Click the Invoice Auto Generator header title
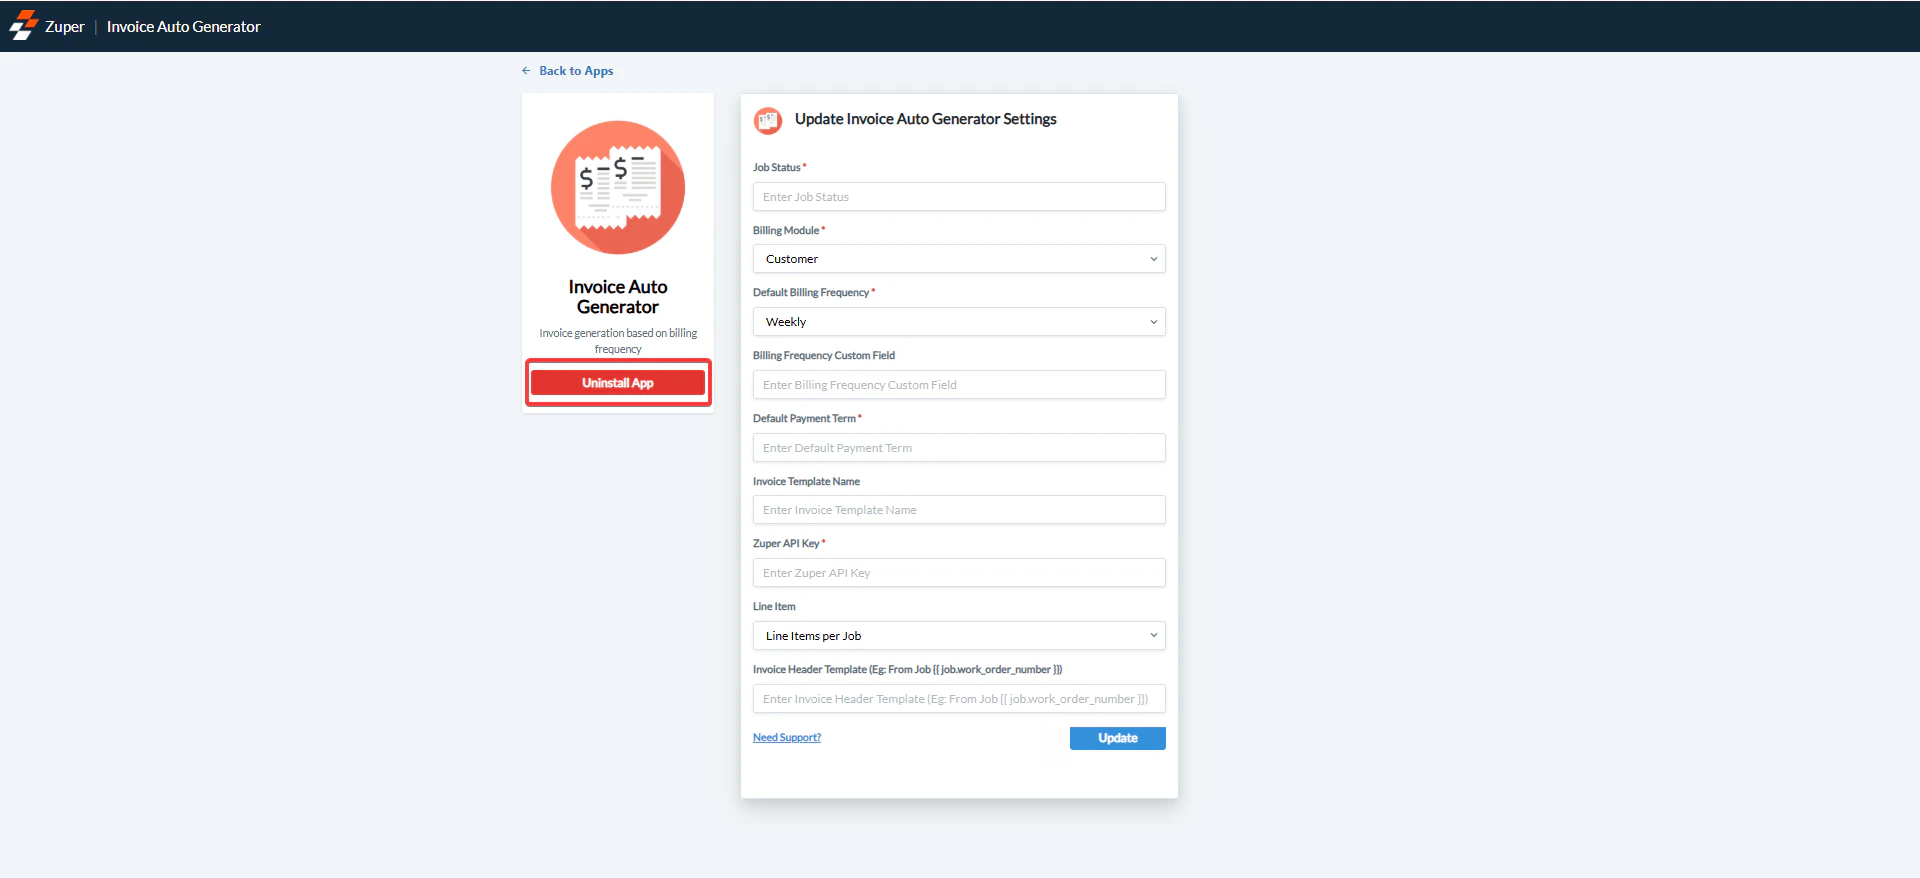Viewport: 1920px width, 878px height. [x=183, y=27]
